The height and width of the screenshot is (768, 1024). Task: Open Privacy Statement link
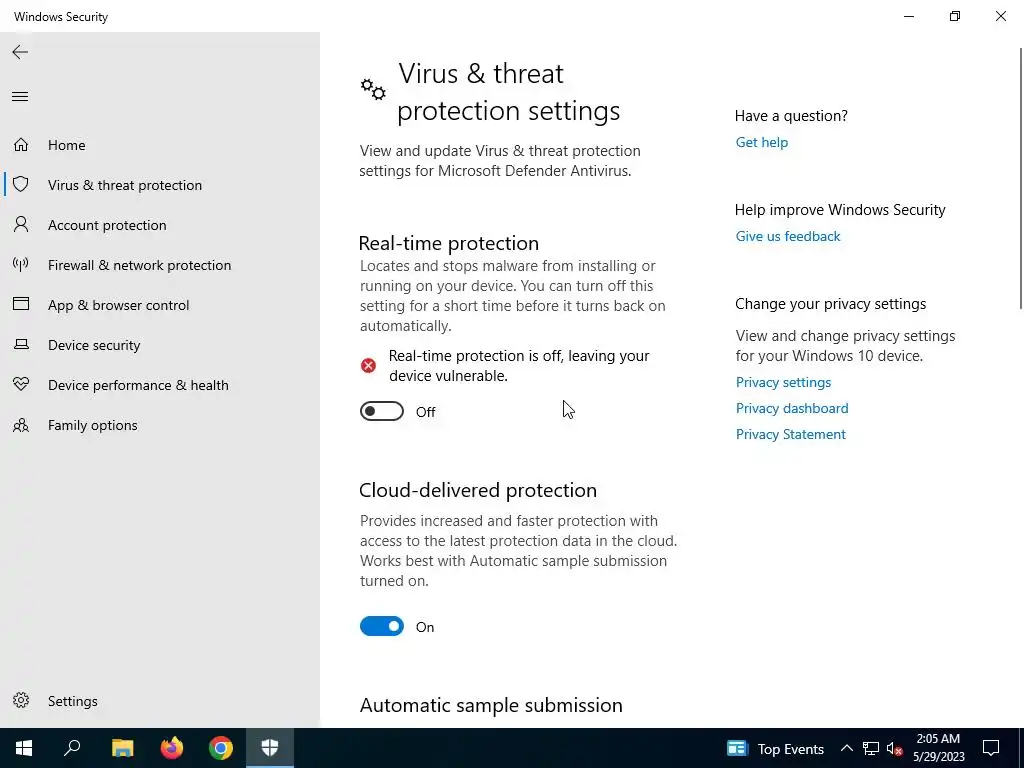(x=790, y=434)
